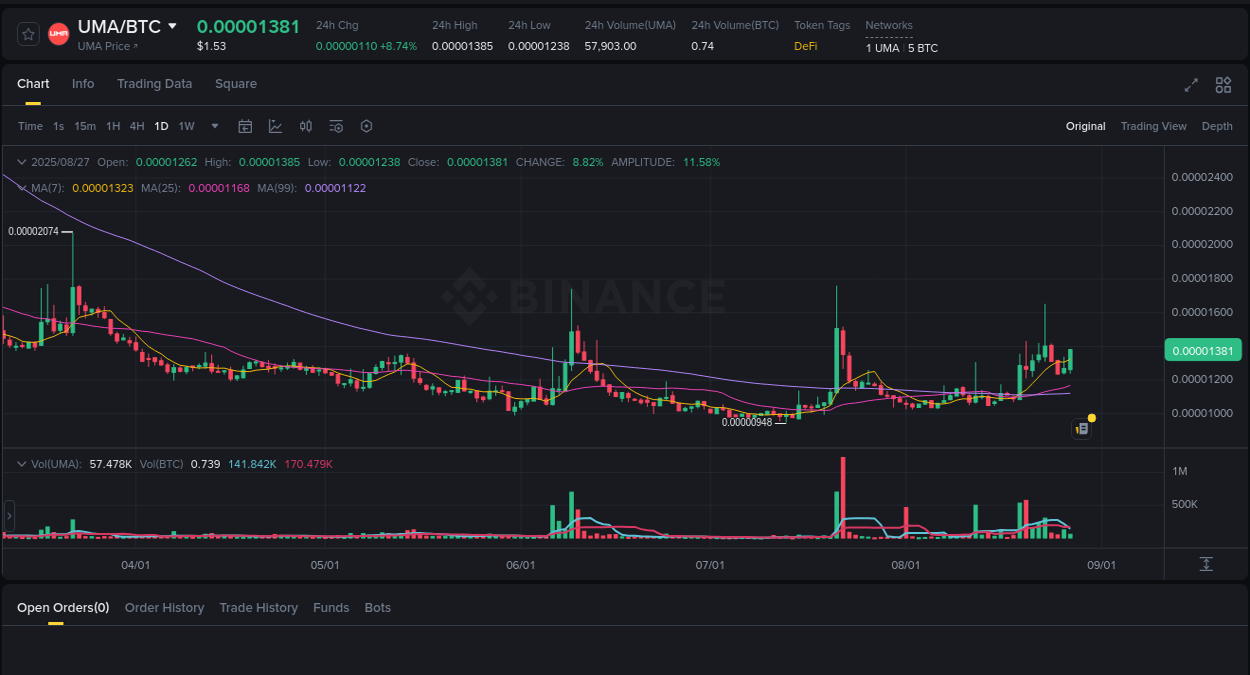Click the auto-fit vertical scale icon
Image resolution: width=1250 pixels, height=675 pixels.
(x=1206, y=564)
